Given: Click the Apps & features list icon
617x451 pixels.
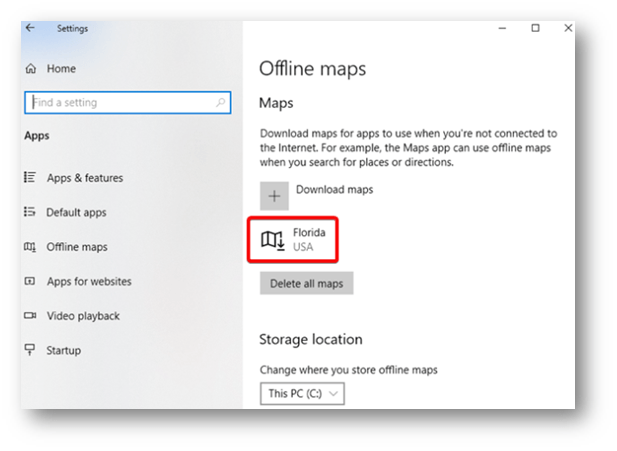Looking at the screenshot, I should click(x=30, y=177).
